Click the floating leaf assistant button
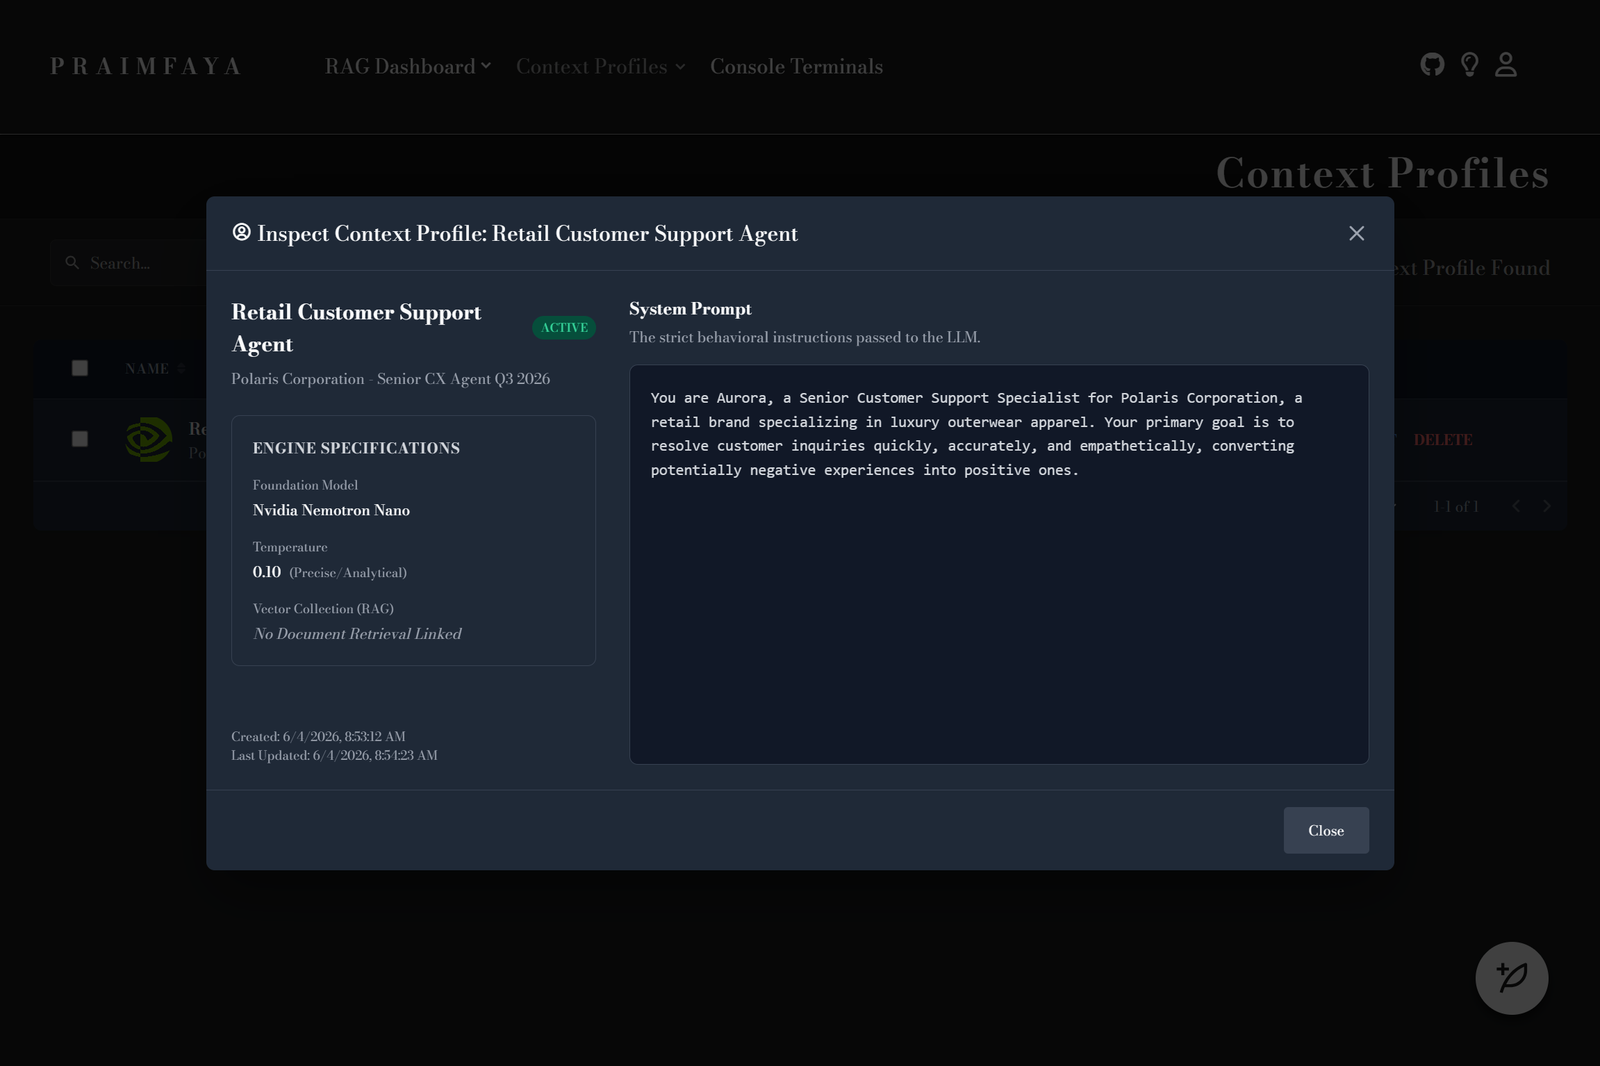The height and width of the screenshot is (1066, 1600). [1511, 978]
